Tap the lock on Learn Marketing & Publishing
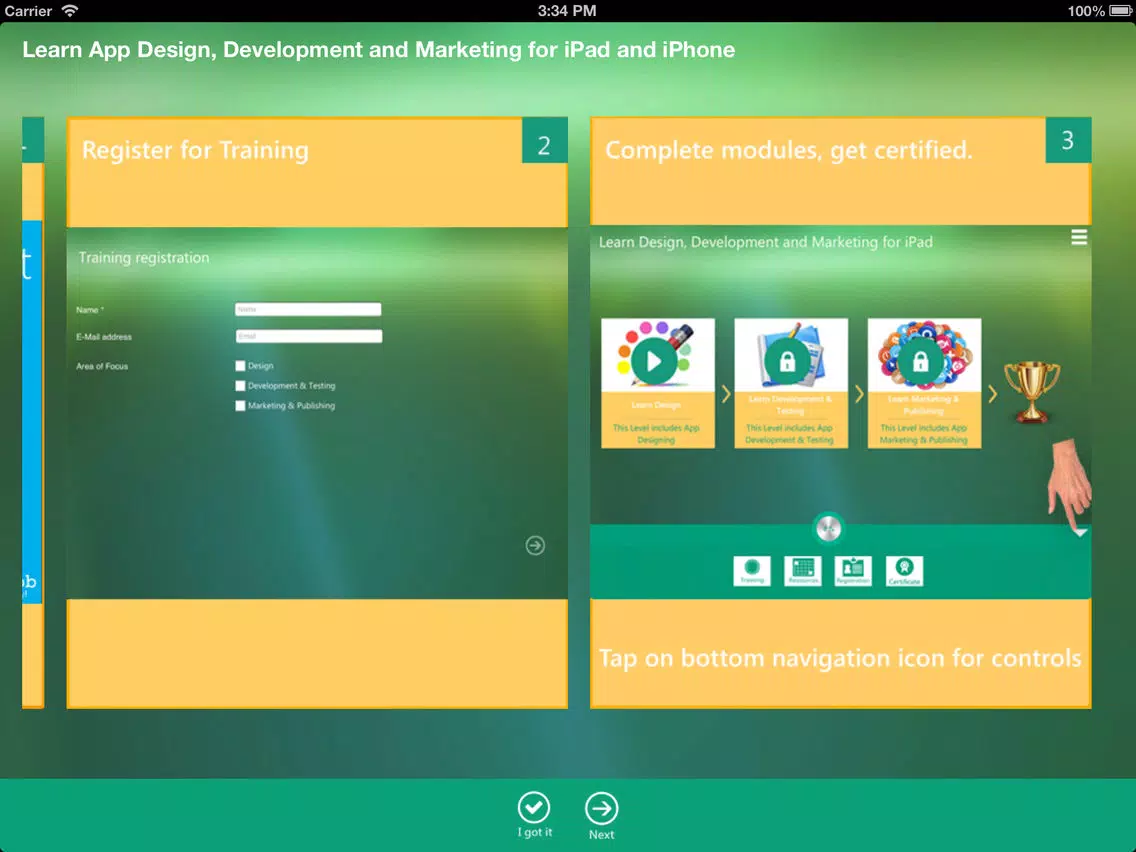Image resolution: width=1136 pixels, height=852 pixels. tap(921, 361)
